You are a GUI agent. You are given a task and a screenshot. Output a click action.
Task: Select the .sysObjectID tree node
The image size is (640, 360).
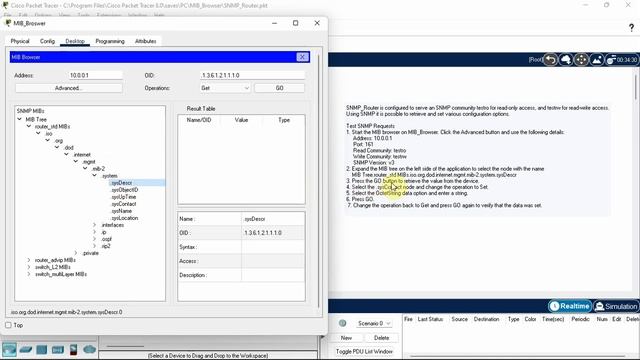(124, 190)
